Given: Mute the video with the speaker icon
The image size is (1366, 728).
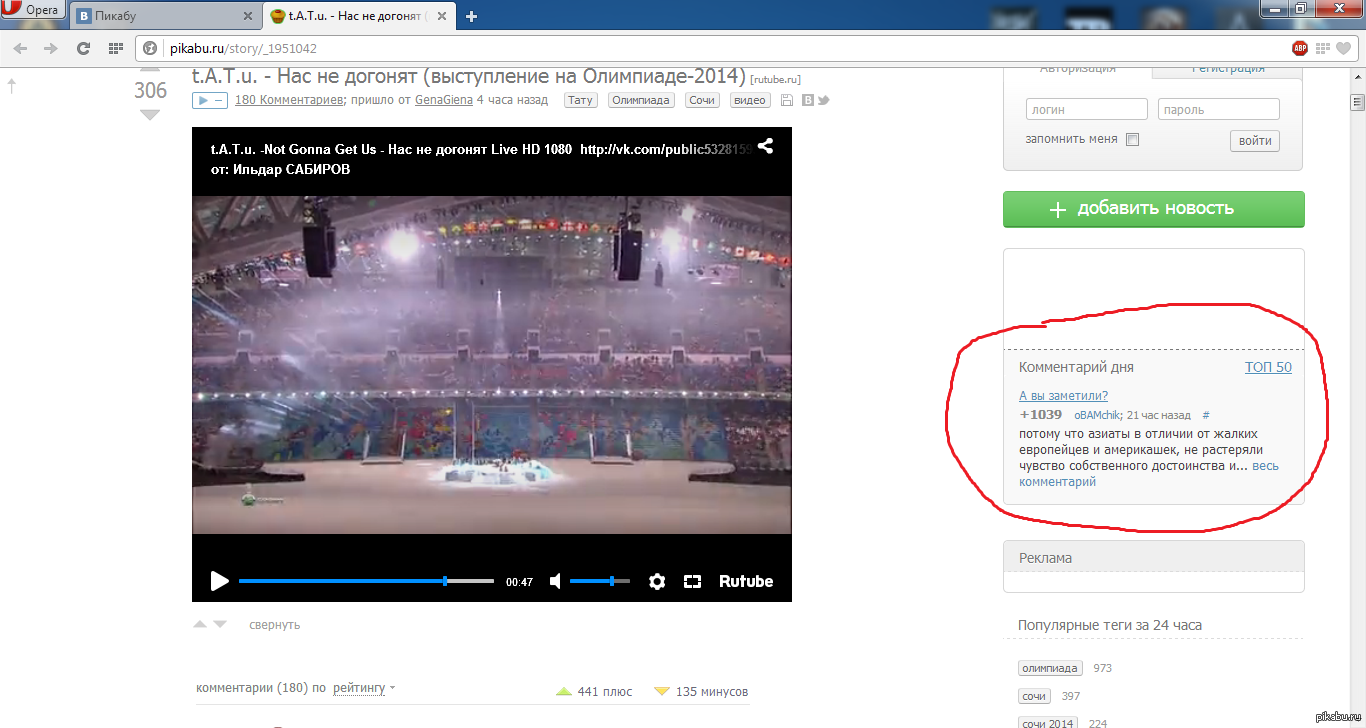Looking at the screenshot, I should pyautogui.click(x=556, y=581).
